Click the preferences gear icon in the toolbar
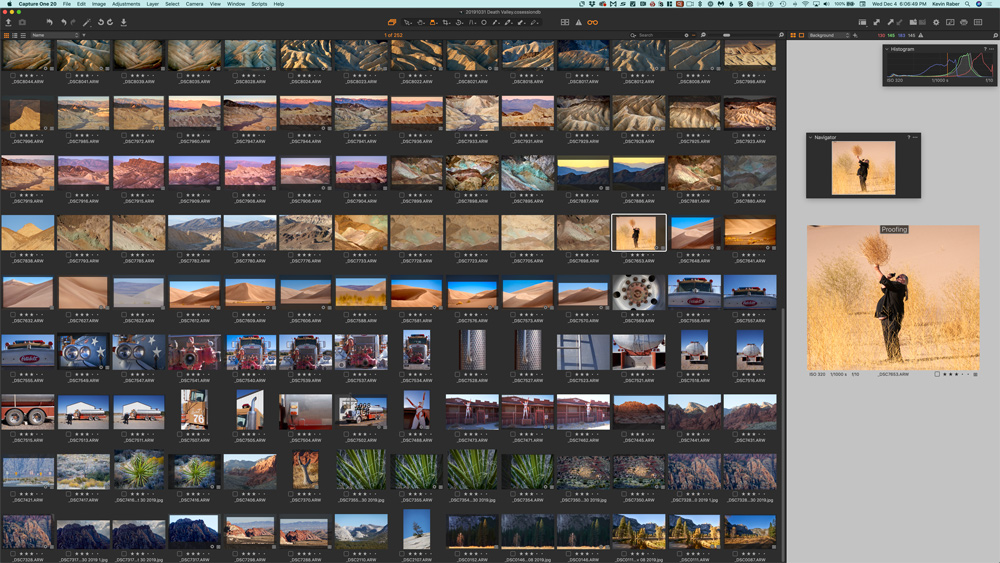1000x563 pixels. click(x=936, y=22)
